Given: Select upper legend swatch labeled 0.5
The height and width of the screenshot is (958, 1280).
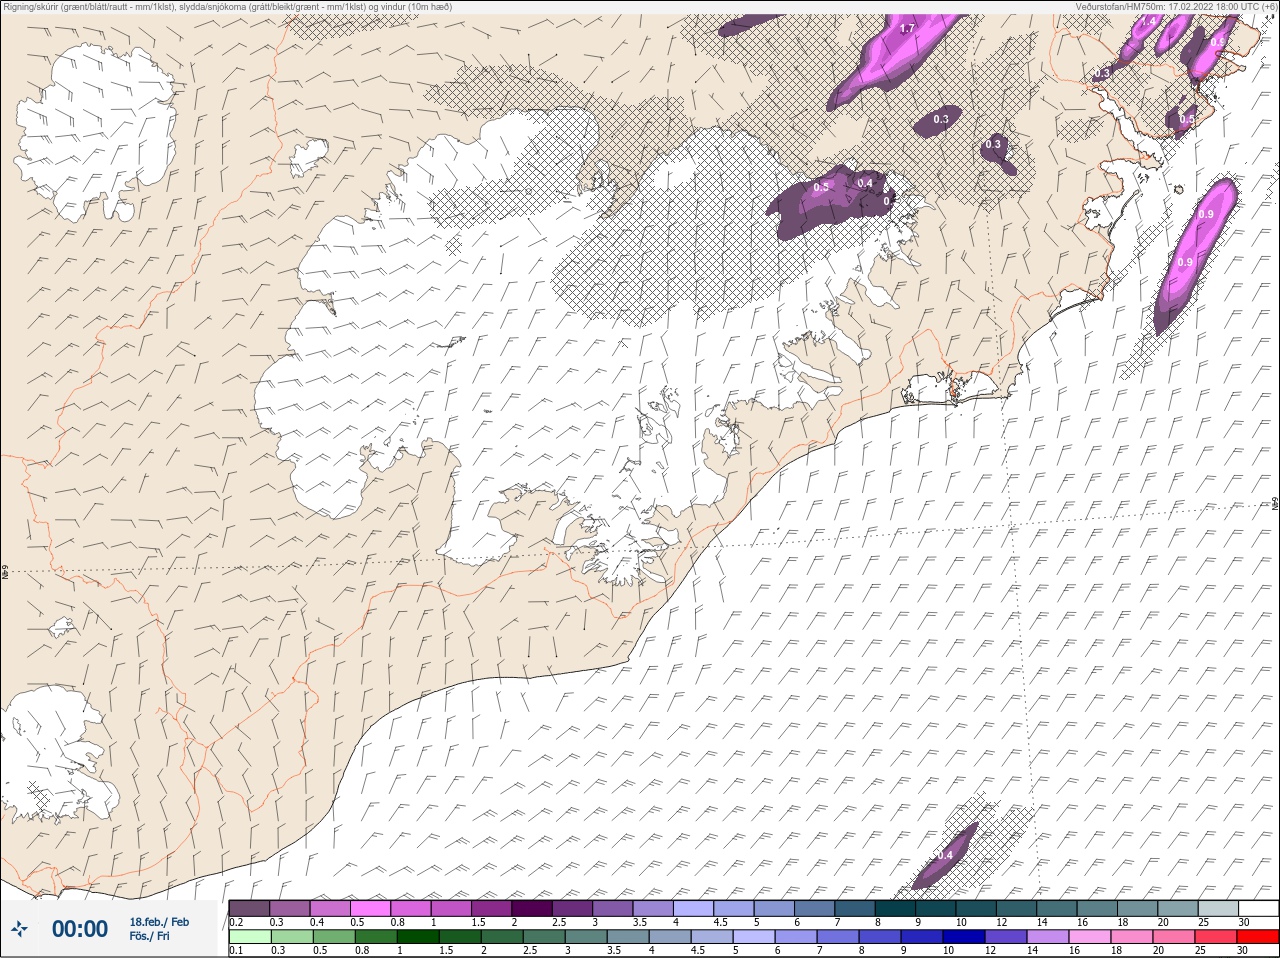Looking at the screenshot, I should 370,908.
